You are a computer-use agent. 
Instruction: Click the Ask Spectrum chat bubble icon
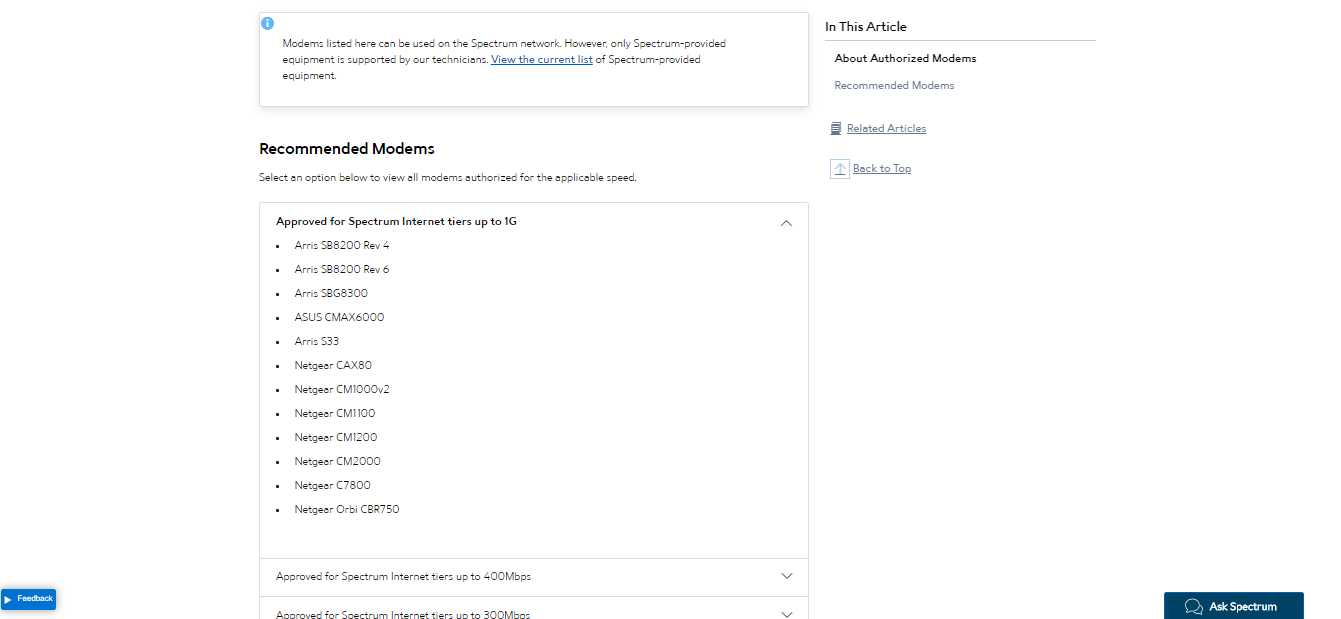click(x=1193, y=606)
